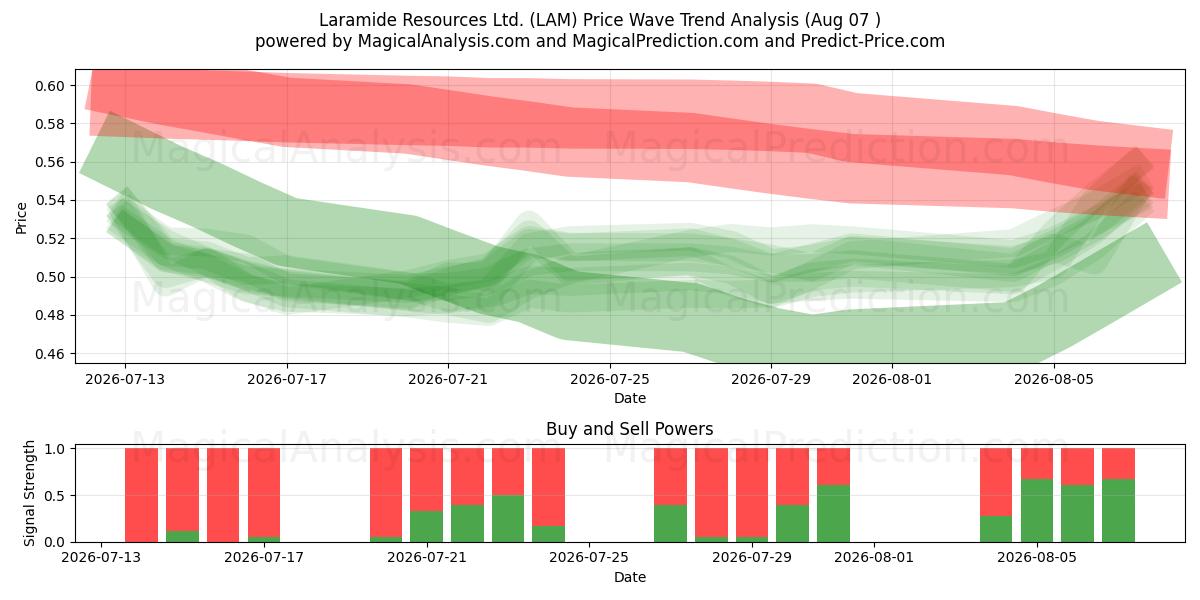Click the 'Date' label under the bar chart

click(630, 577)
